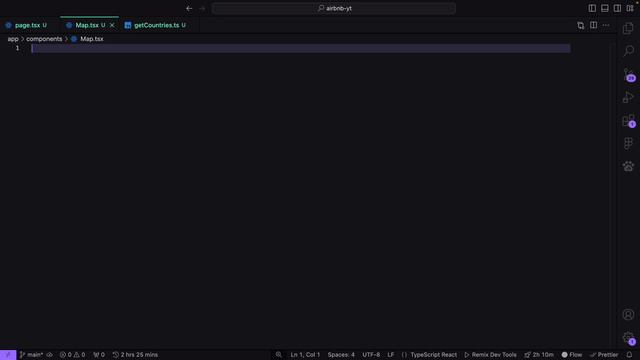Select the Map.tsx editor tab
Screen dimensions: 640x360
(x=87, y=25)
